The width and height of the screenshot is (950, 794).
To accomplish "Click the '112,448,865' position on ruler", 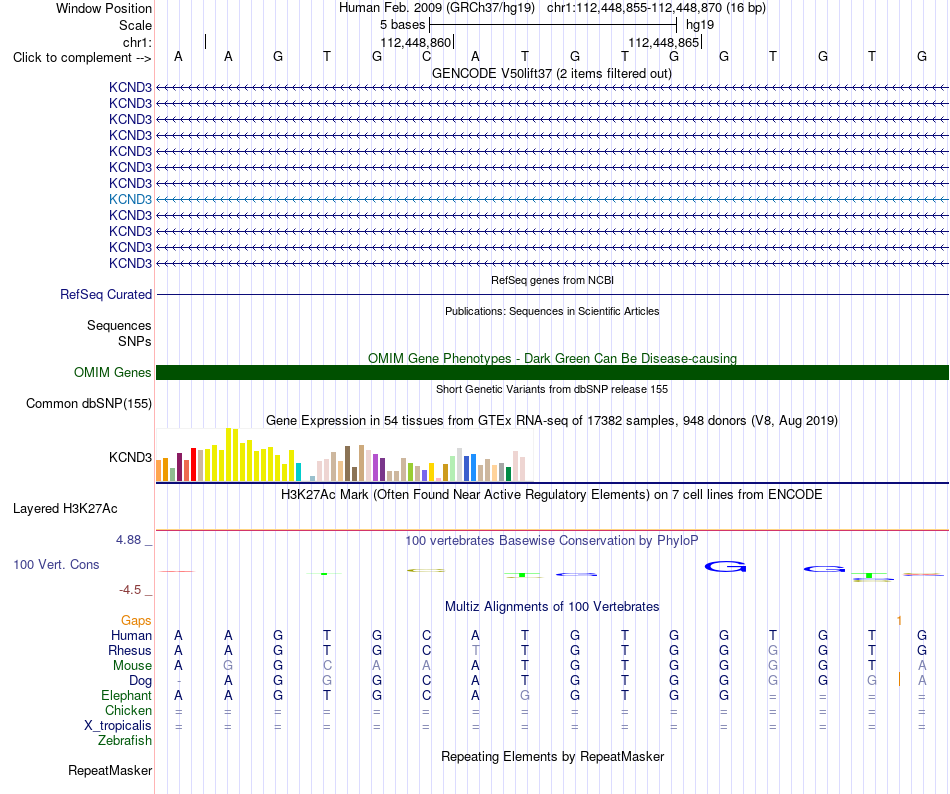I will 663,42.
